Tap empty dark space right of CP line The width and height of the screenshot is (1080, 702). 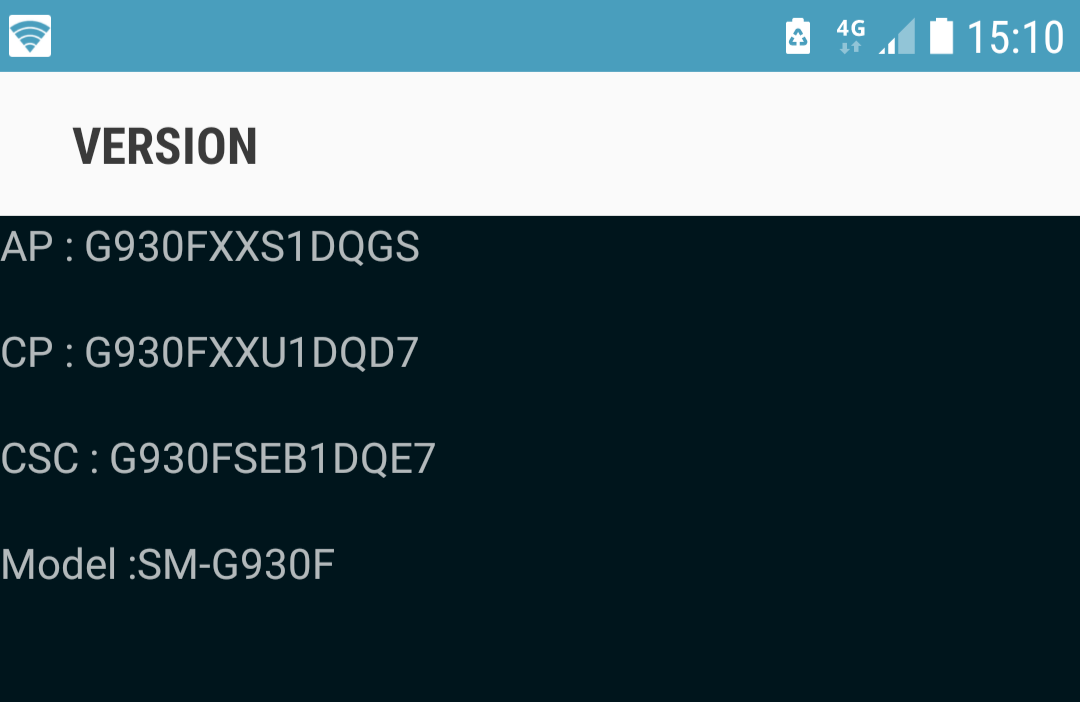tap(749, 353)
